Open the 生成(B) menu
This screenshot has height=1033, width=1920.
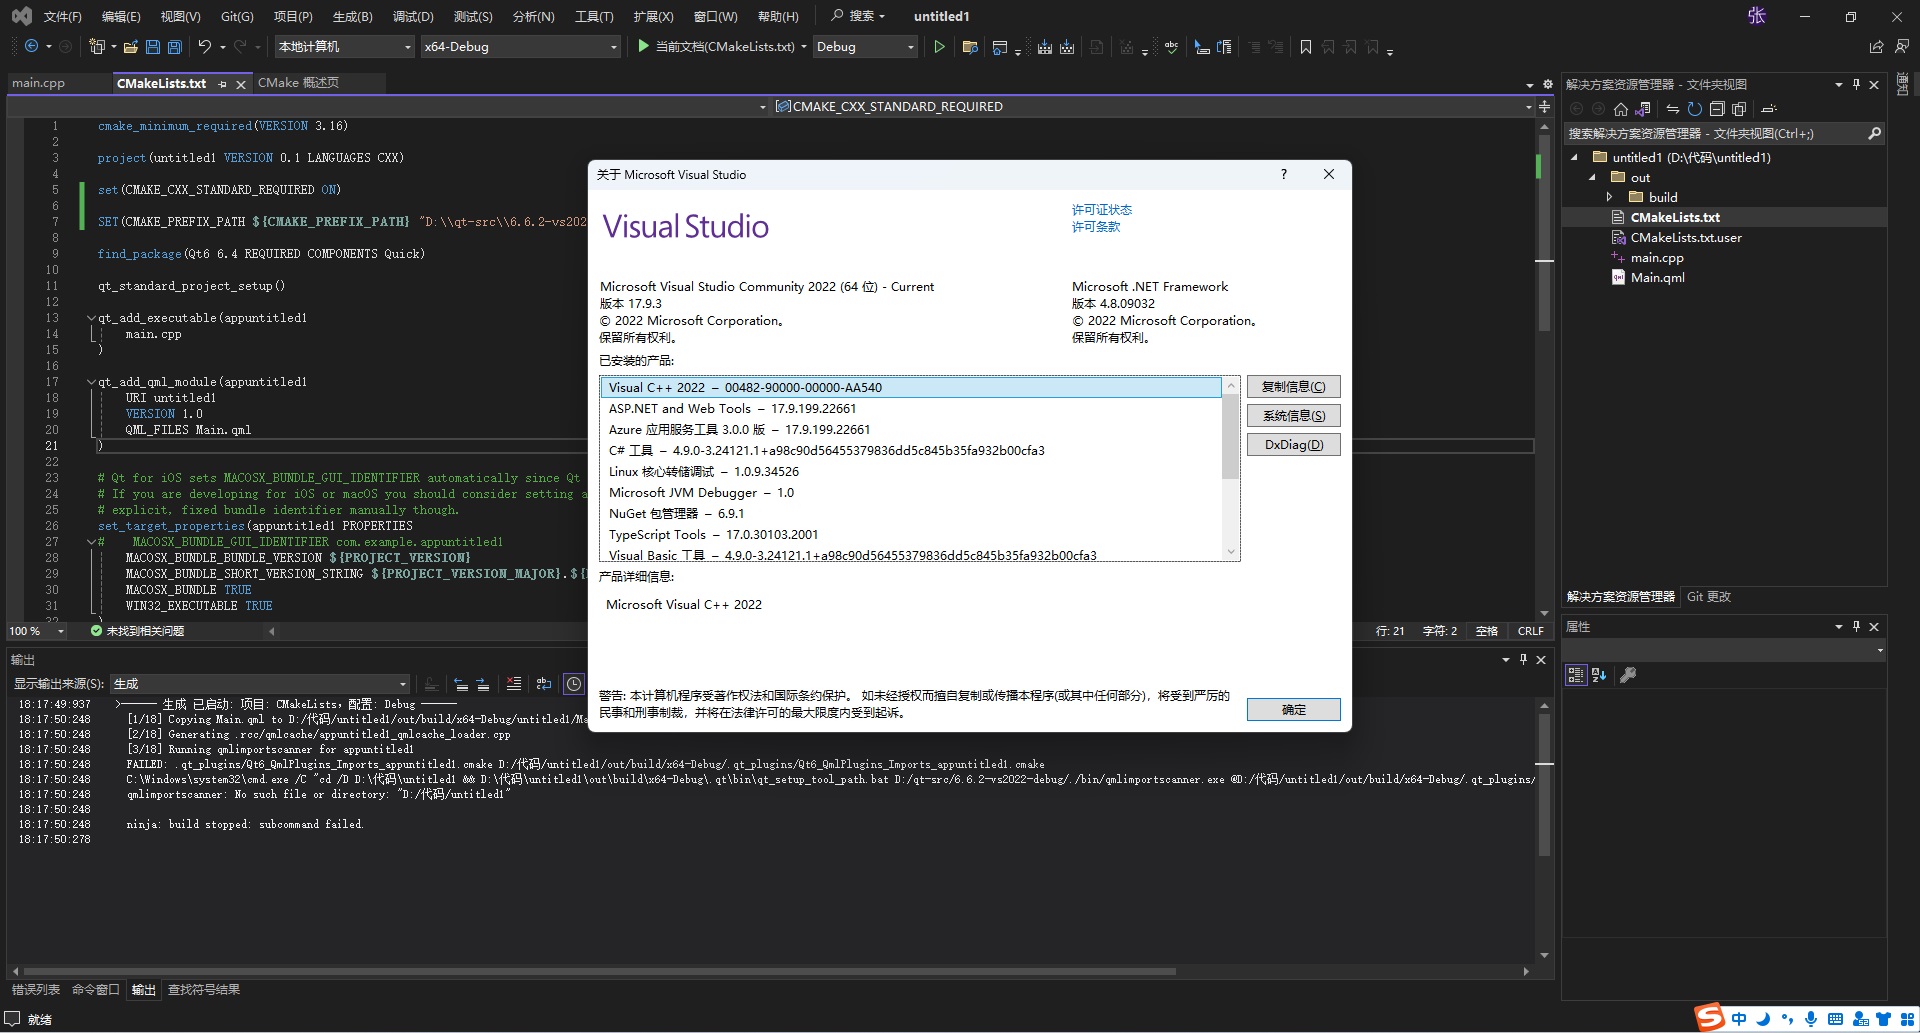pos(352,17)
